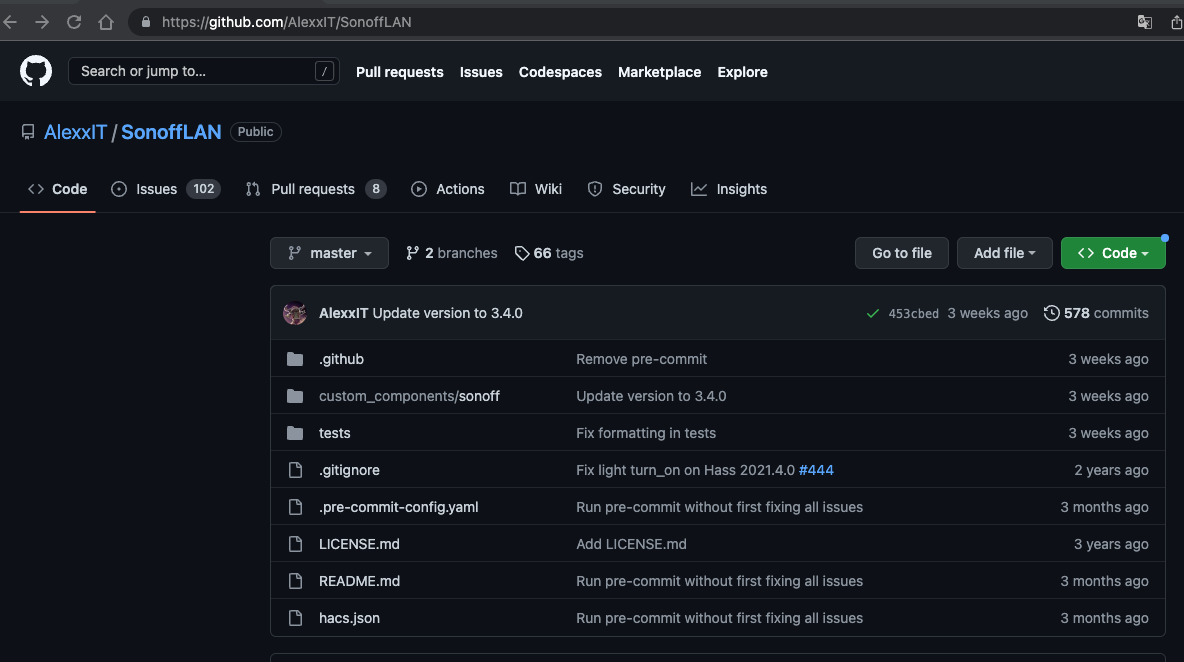This screenshot has width=1184, height=662.
Task: Open Codespaces in top navigation
Action: [x=560, y=72]
